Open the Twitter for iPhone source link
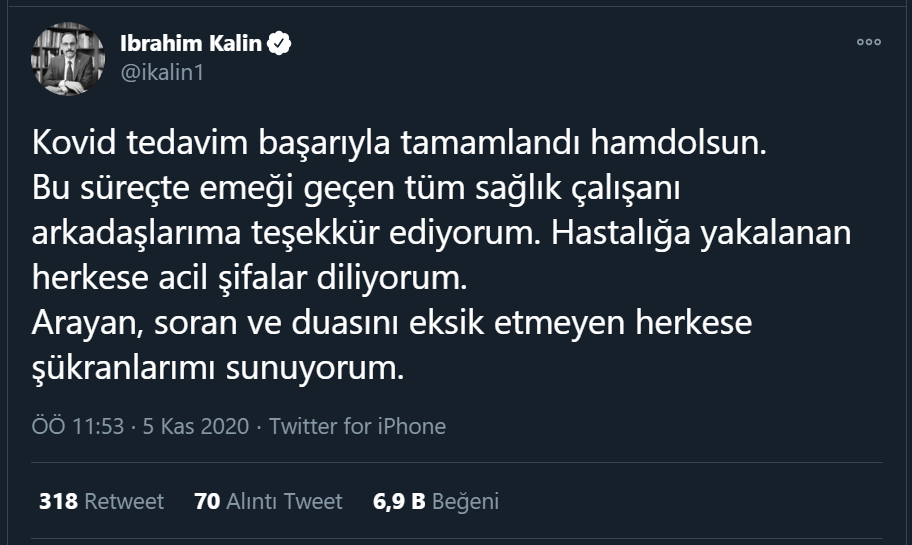912x545 pixels. pos(357,426)
